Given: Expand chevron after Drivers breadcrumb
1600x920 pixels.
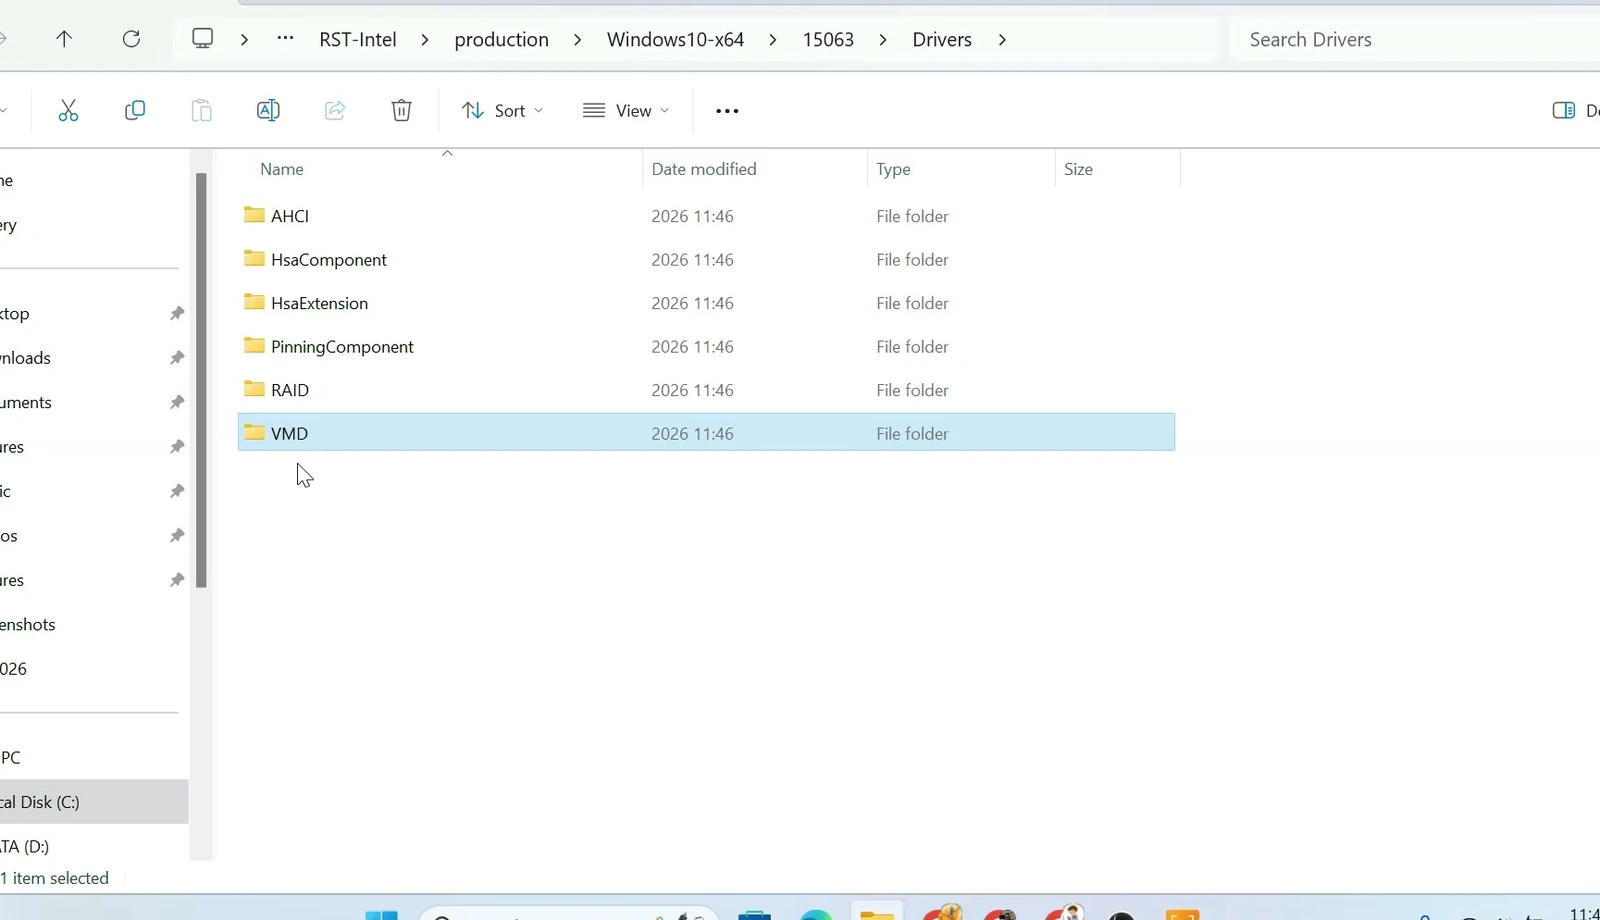Looking at the screenshot, I should pyautogui.click(x=1002, y=40).
